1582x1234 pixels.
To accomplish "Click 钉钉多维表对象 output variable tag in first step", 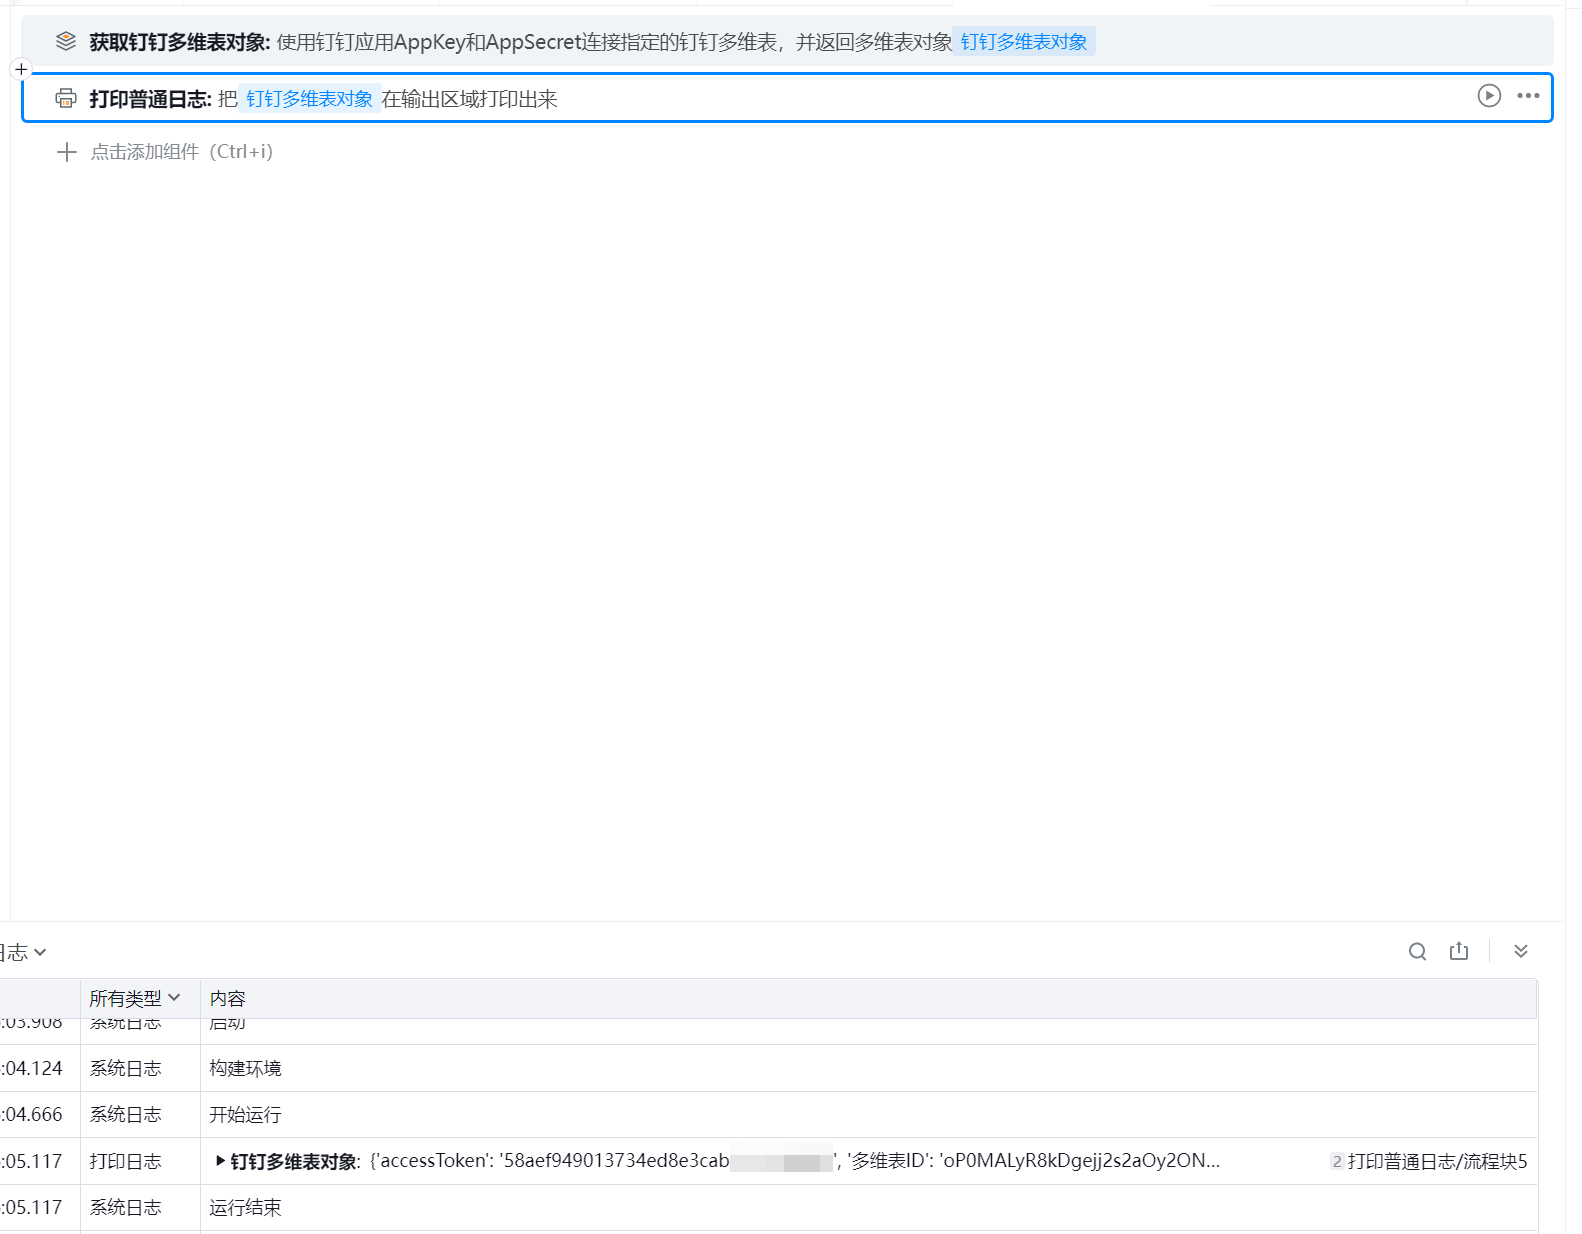I will tap(1024, 42).
